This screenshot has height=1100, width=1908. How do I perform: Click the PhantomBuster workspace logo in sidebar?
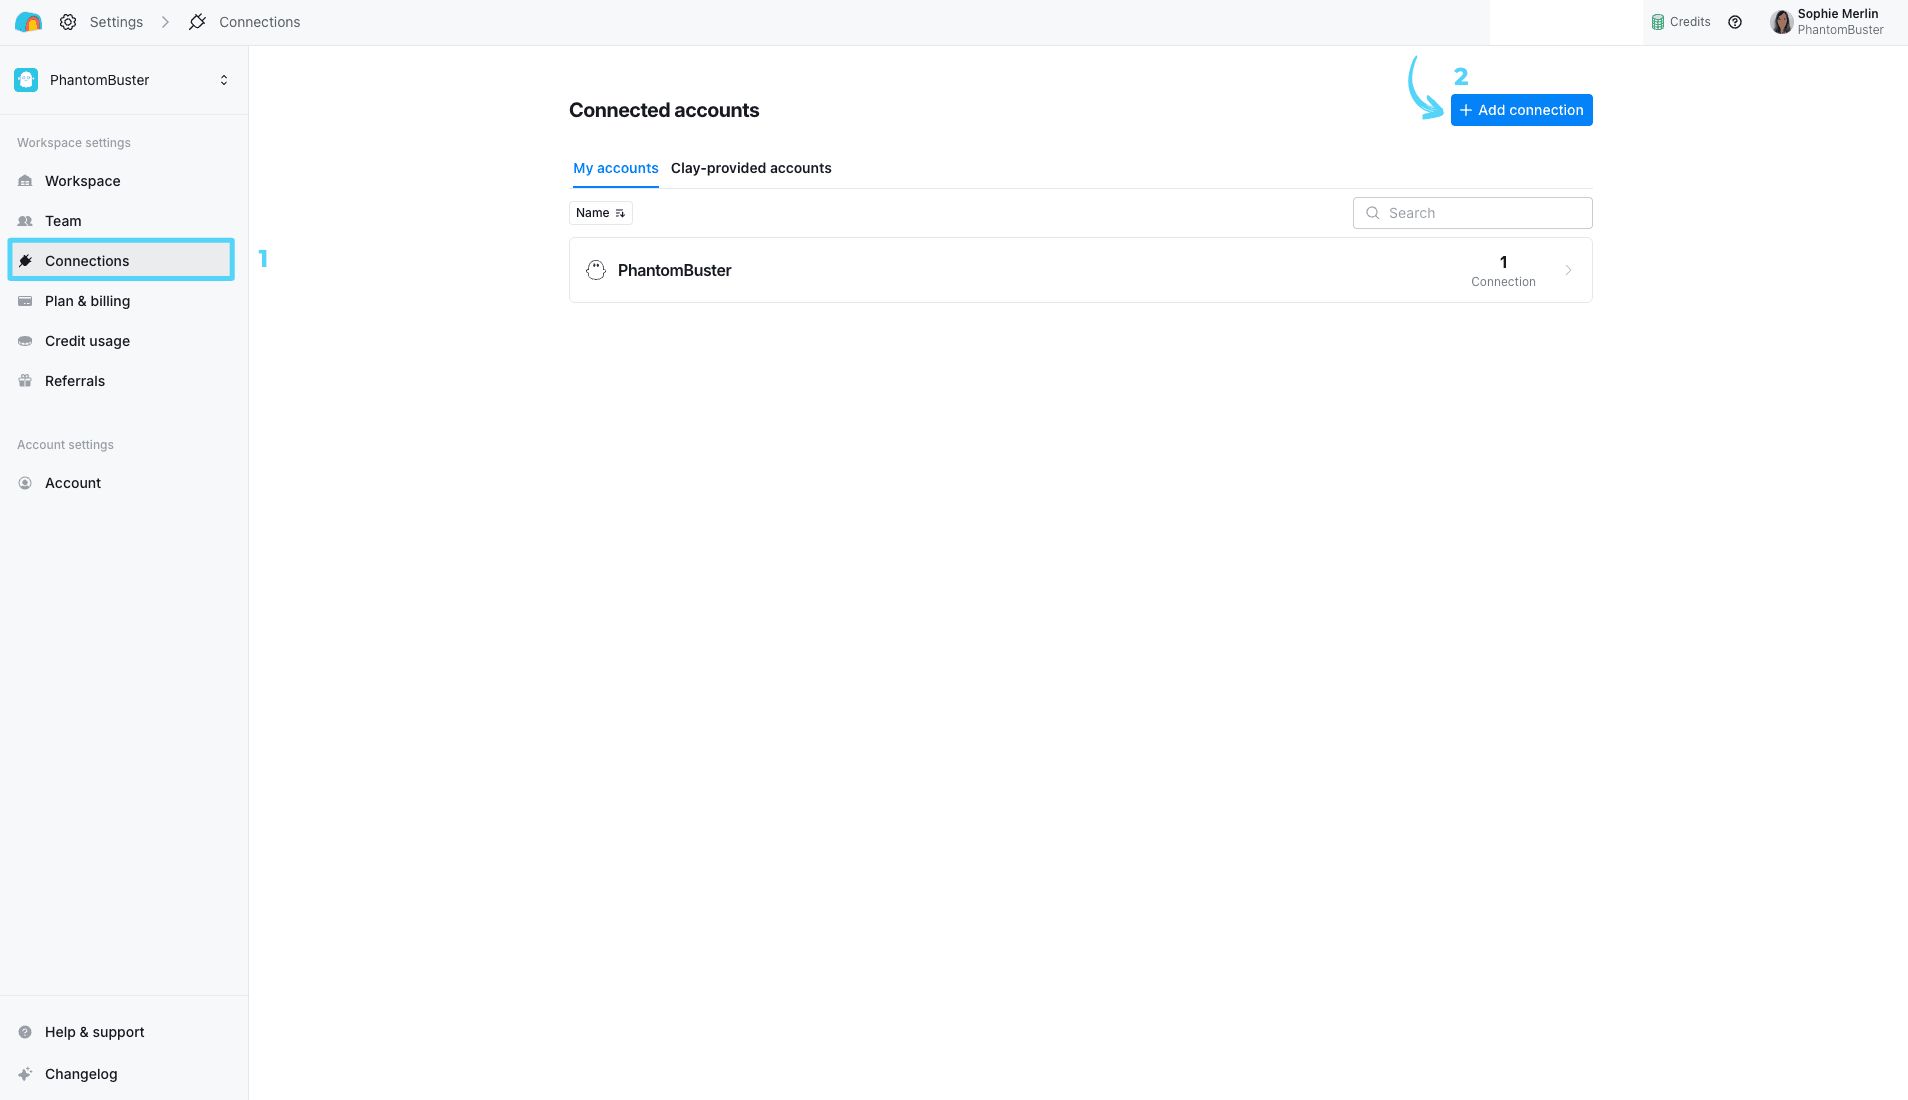pos(26,80)
